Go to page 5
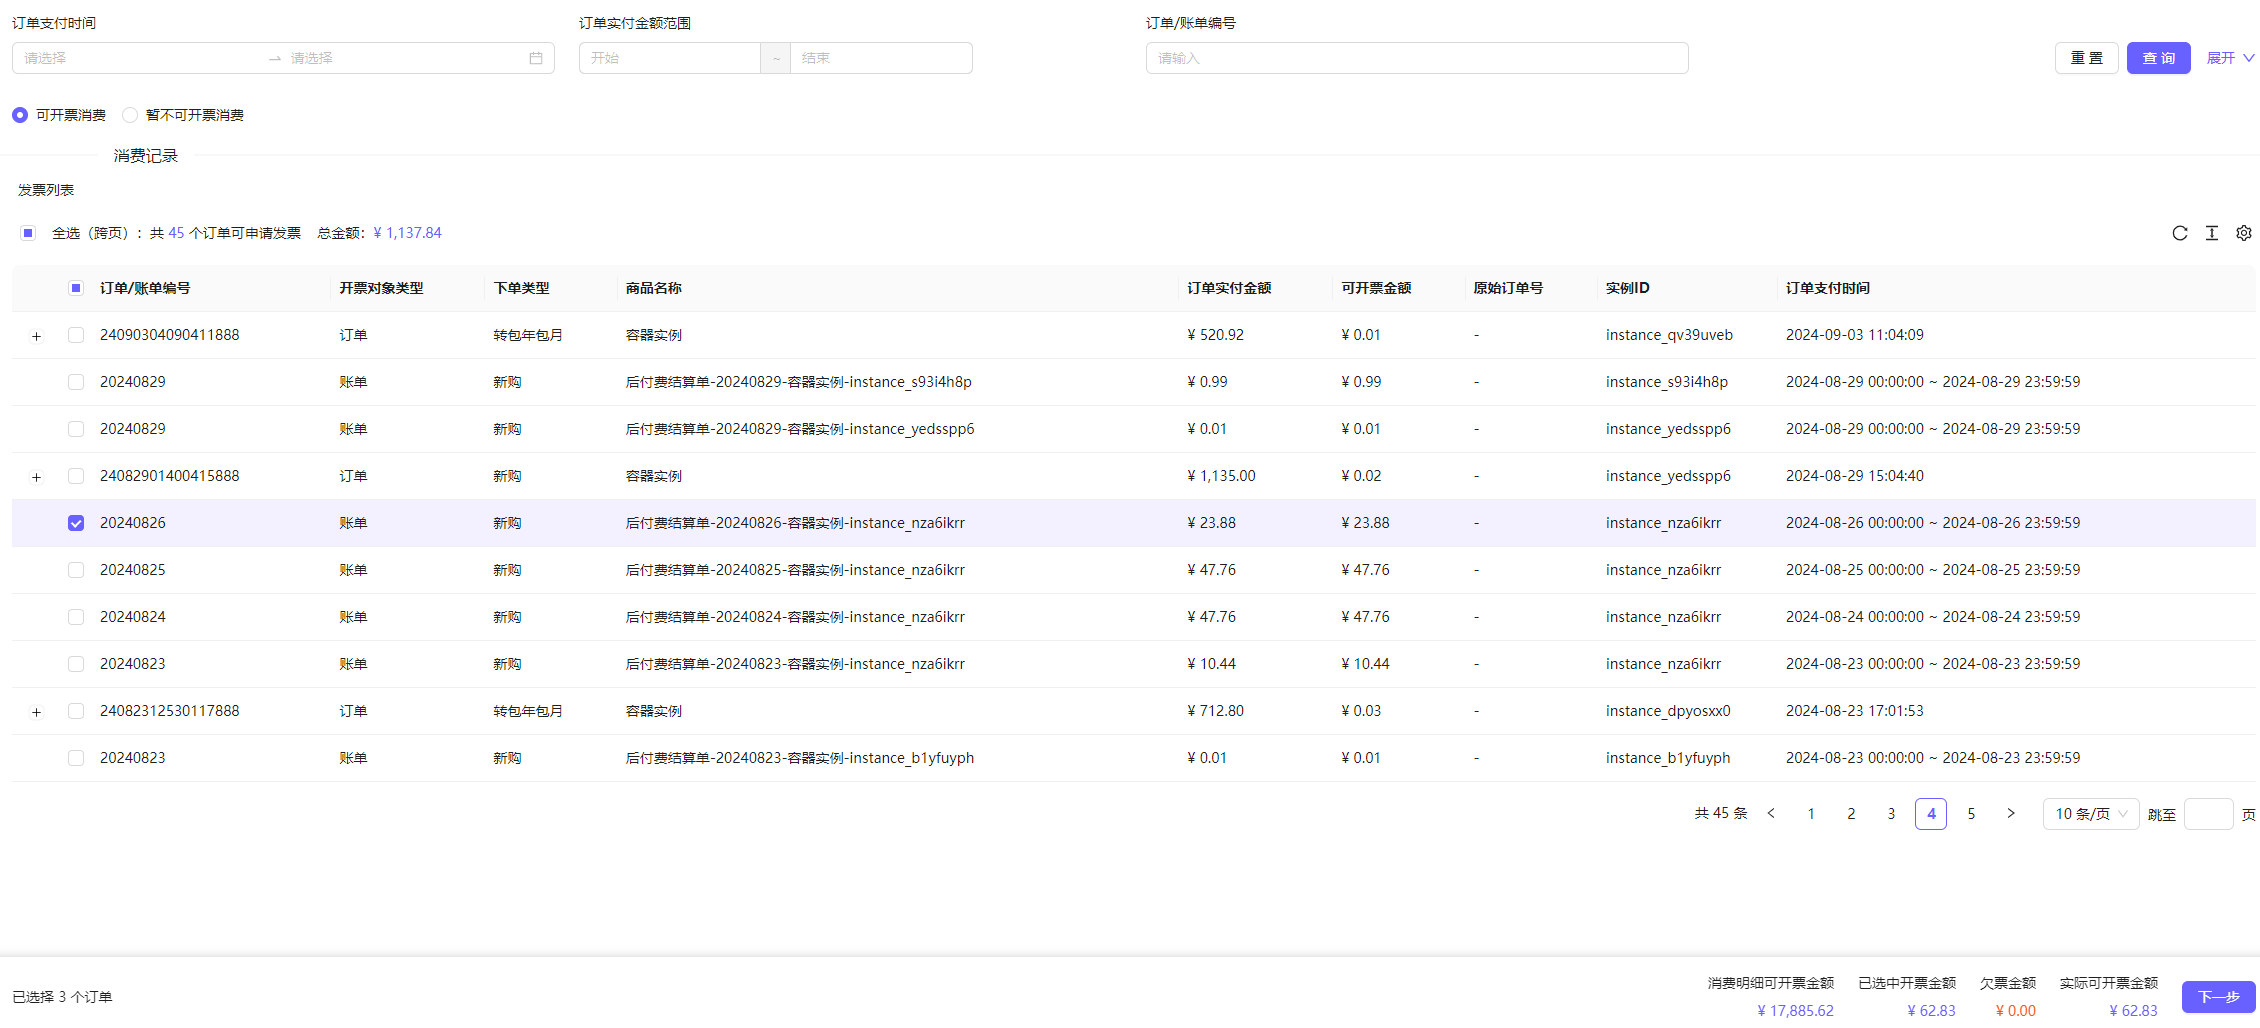Image resolution: width=2260 pixels, height=1028 pixels. (x=1971, y=814)
